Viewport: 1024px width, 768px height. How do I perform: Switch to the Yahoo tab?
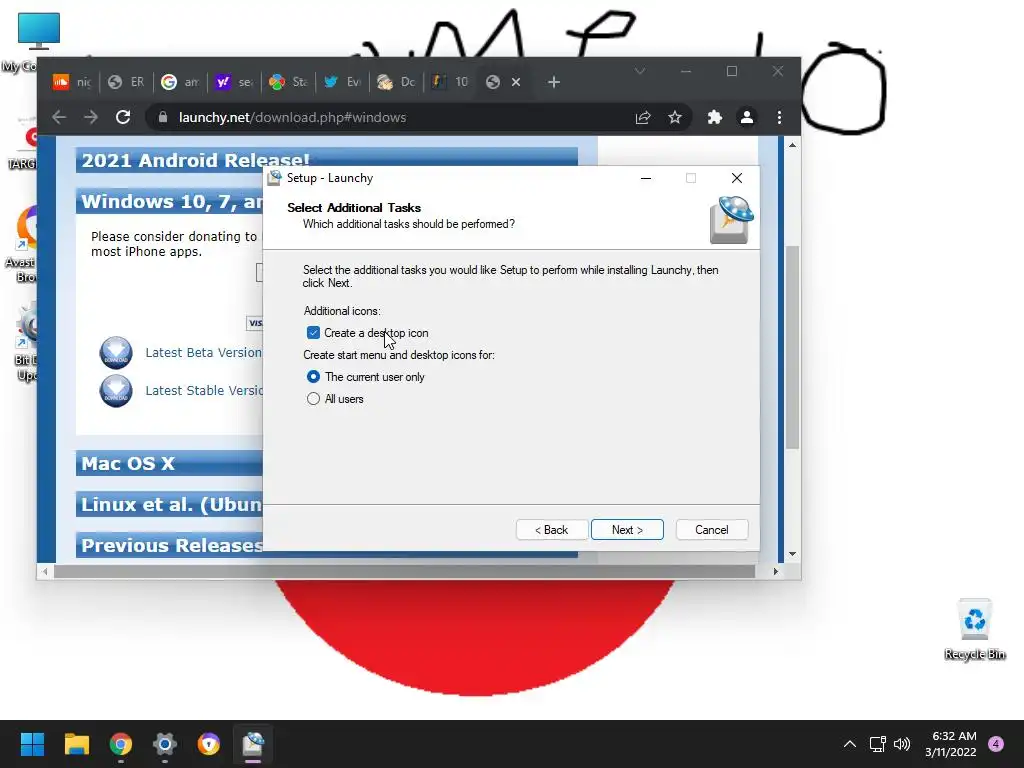[234, 82]
